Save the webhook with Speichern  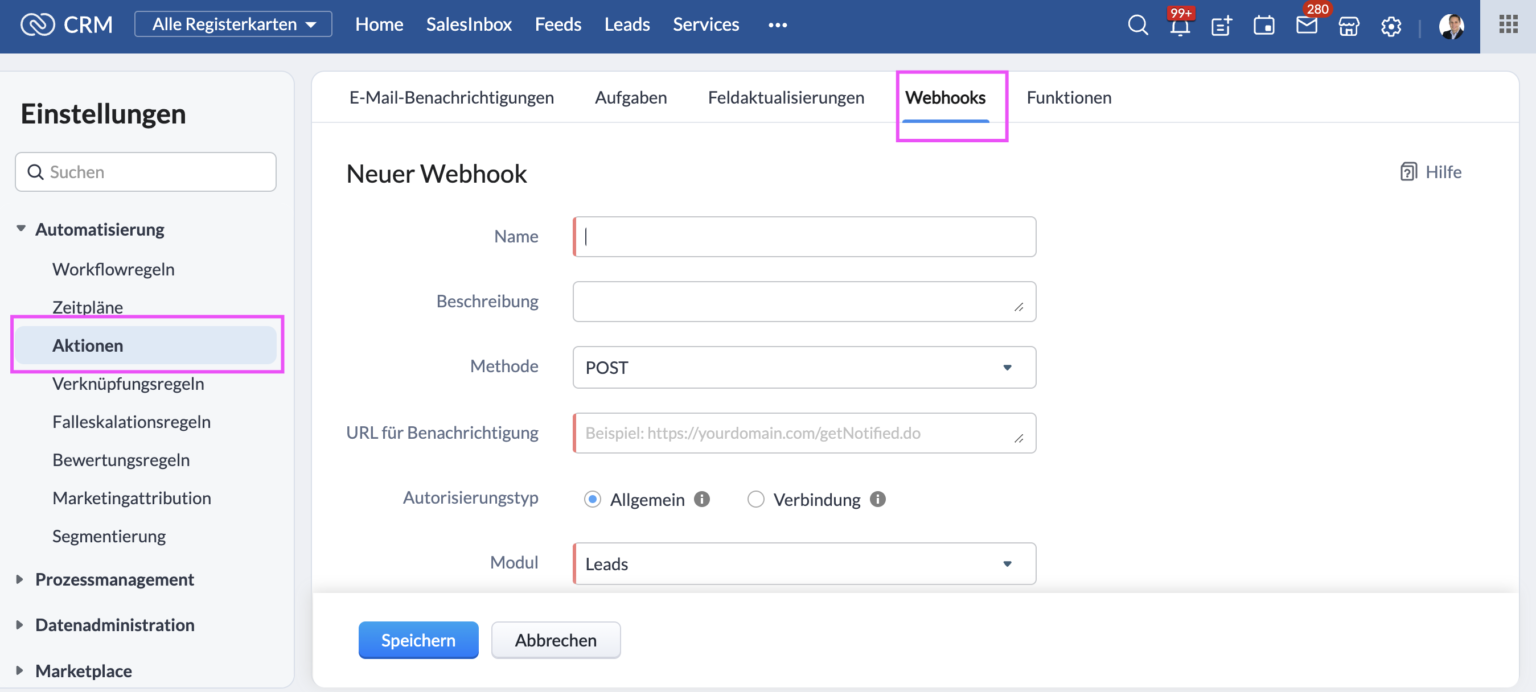(418, 640)
